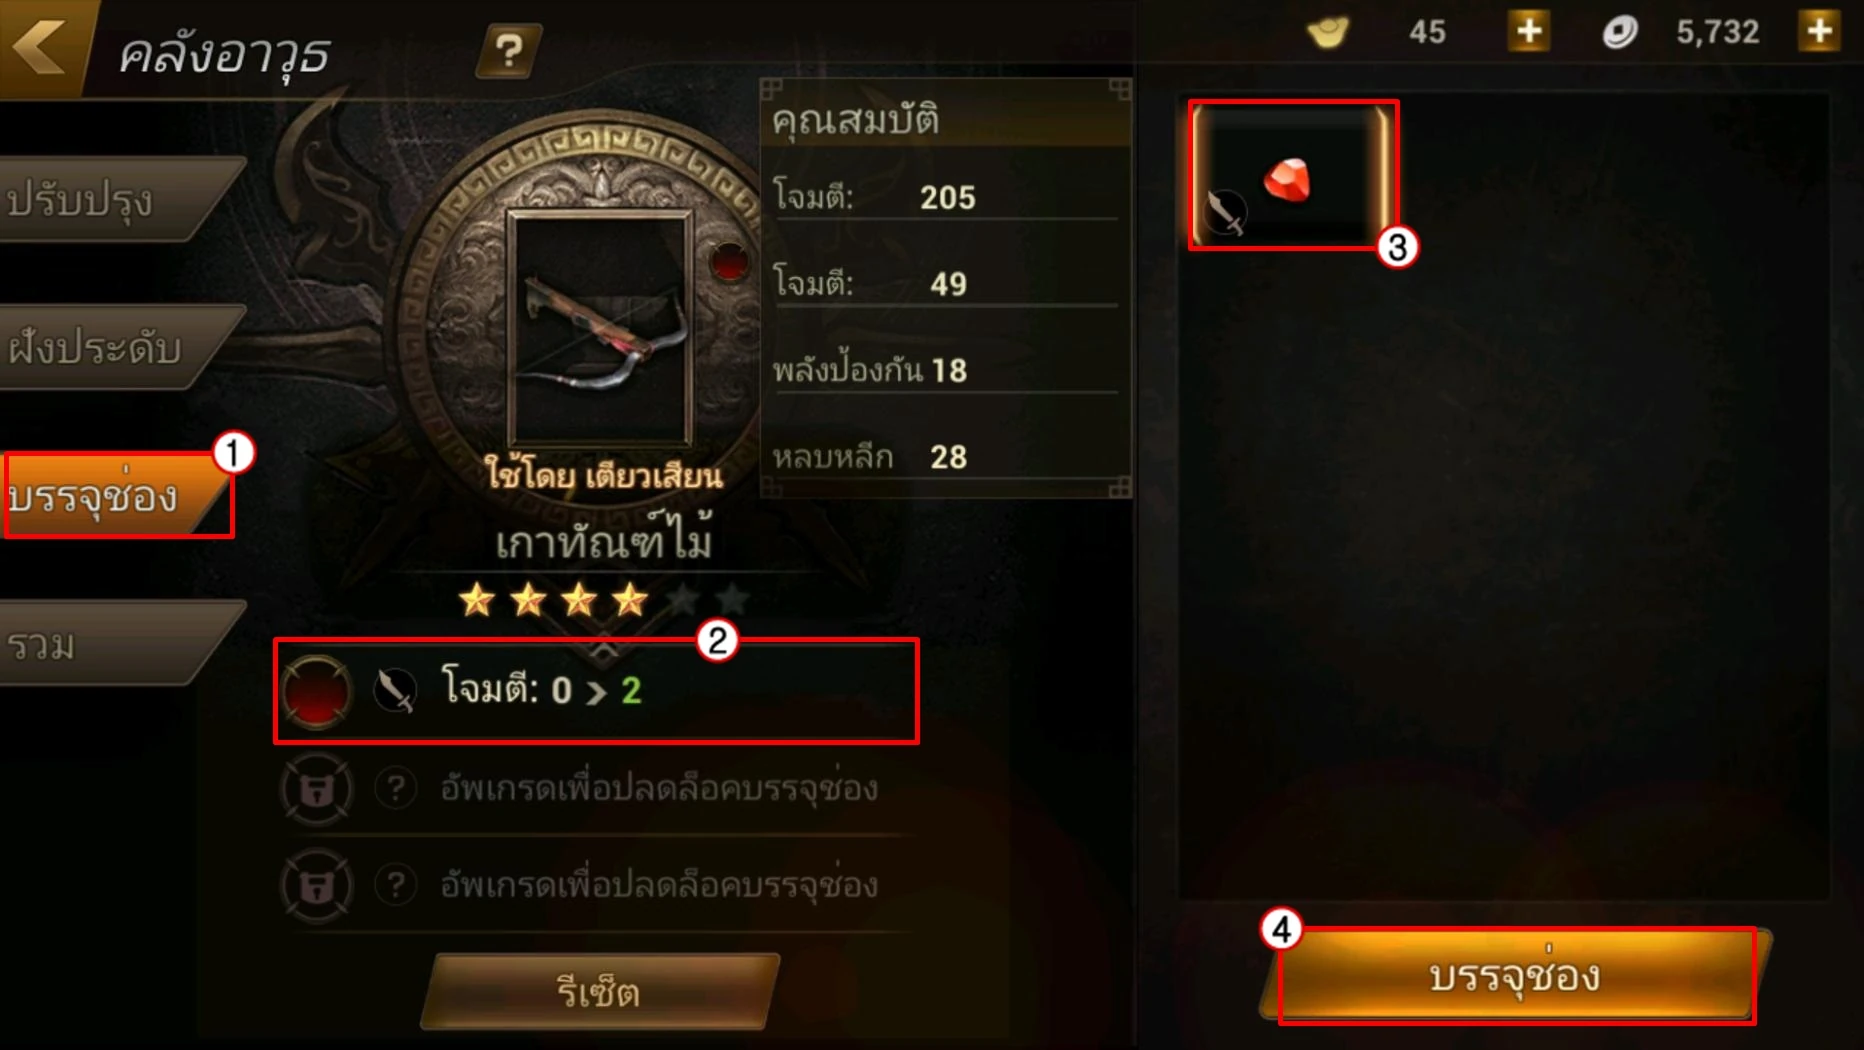Switch to the ฝังประดับ tab
This screenshot has width=1864, height=1050.
click(115, 347)
